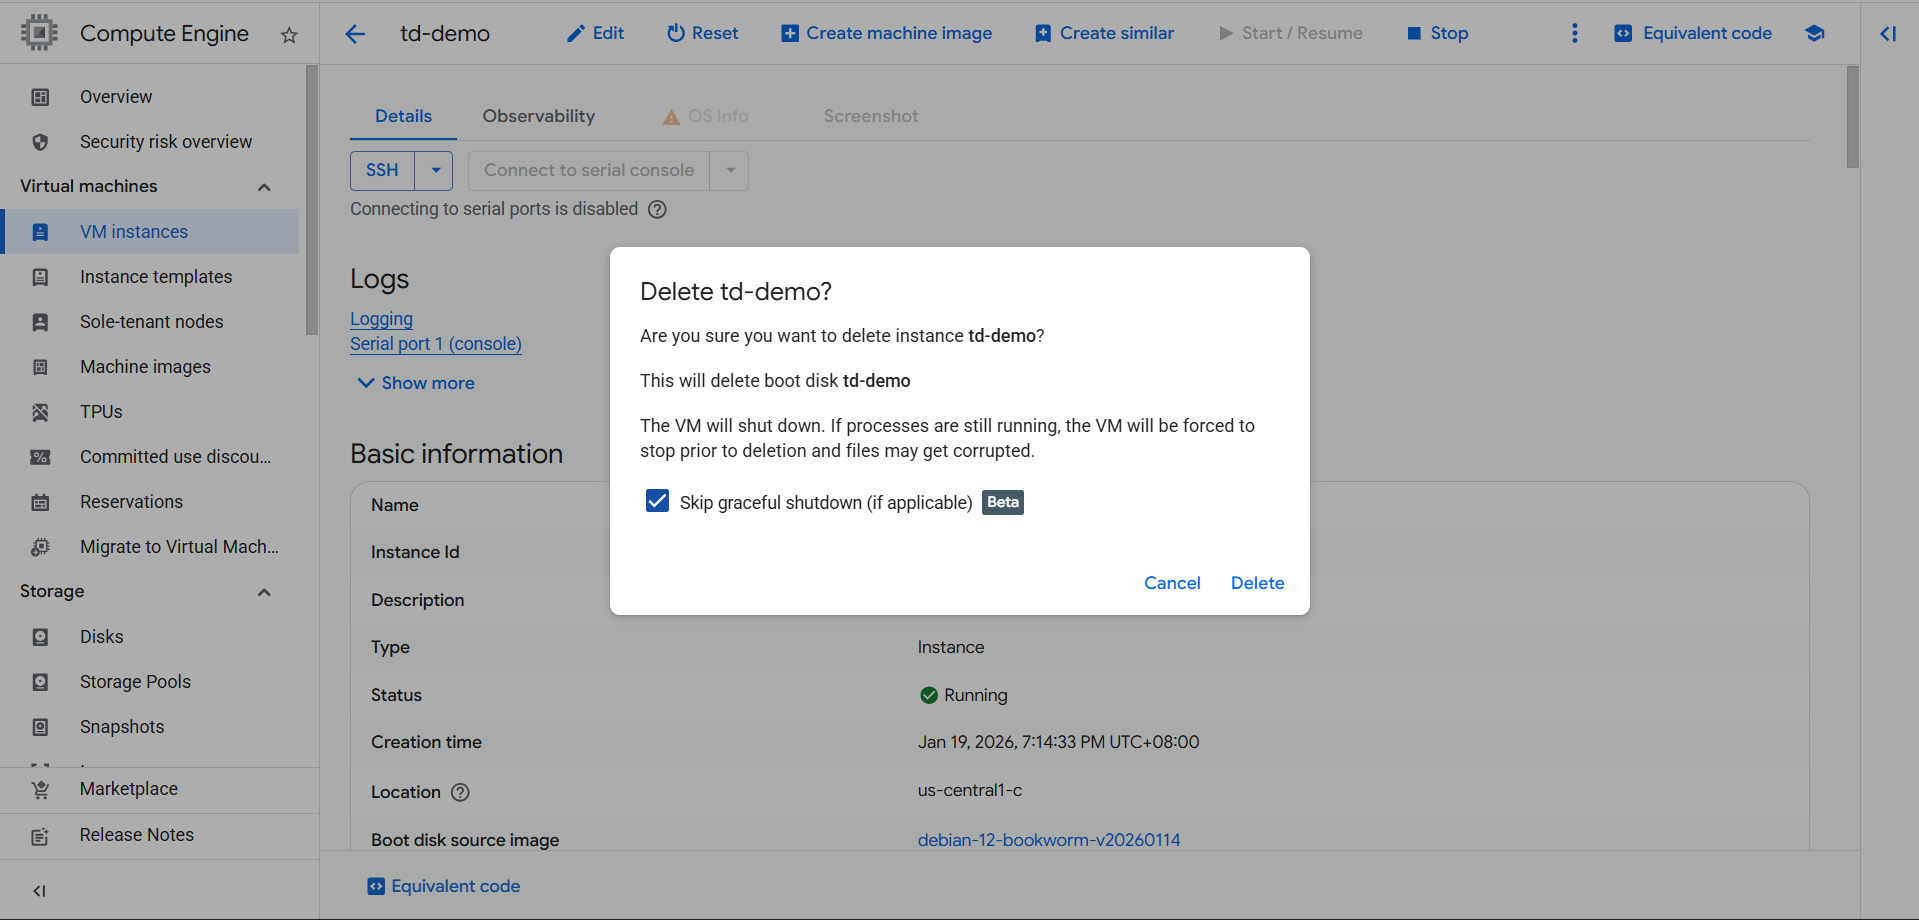Collapse the left navigation menu icon
Screen dimensions: 1919x920
40,890
